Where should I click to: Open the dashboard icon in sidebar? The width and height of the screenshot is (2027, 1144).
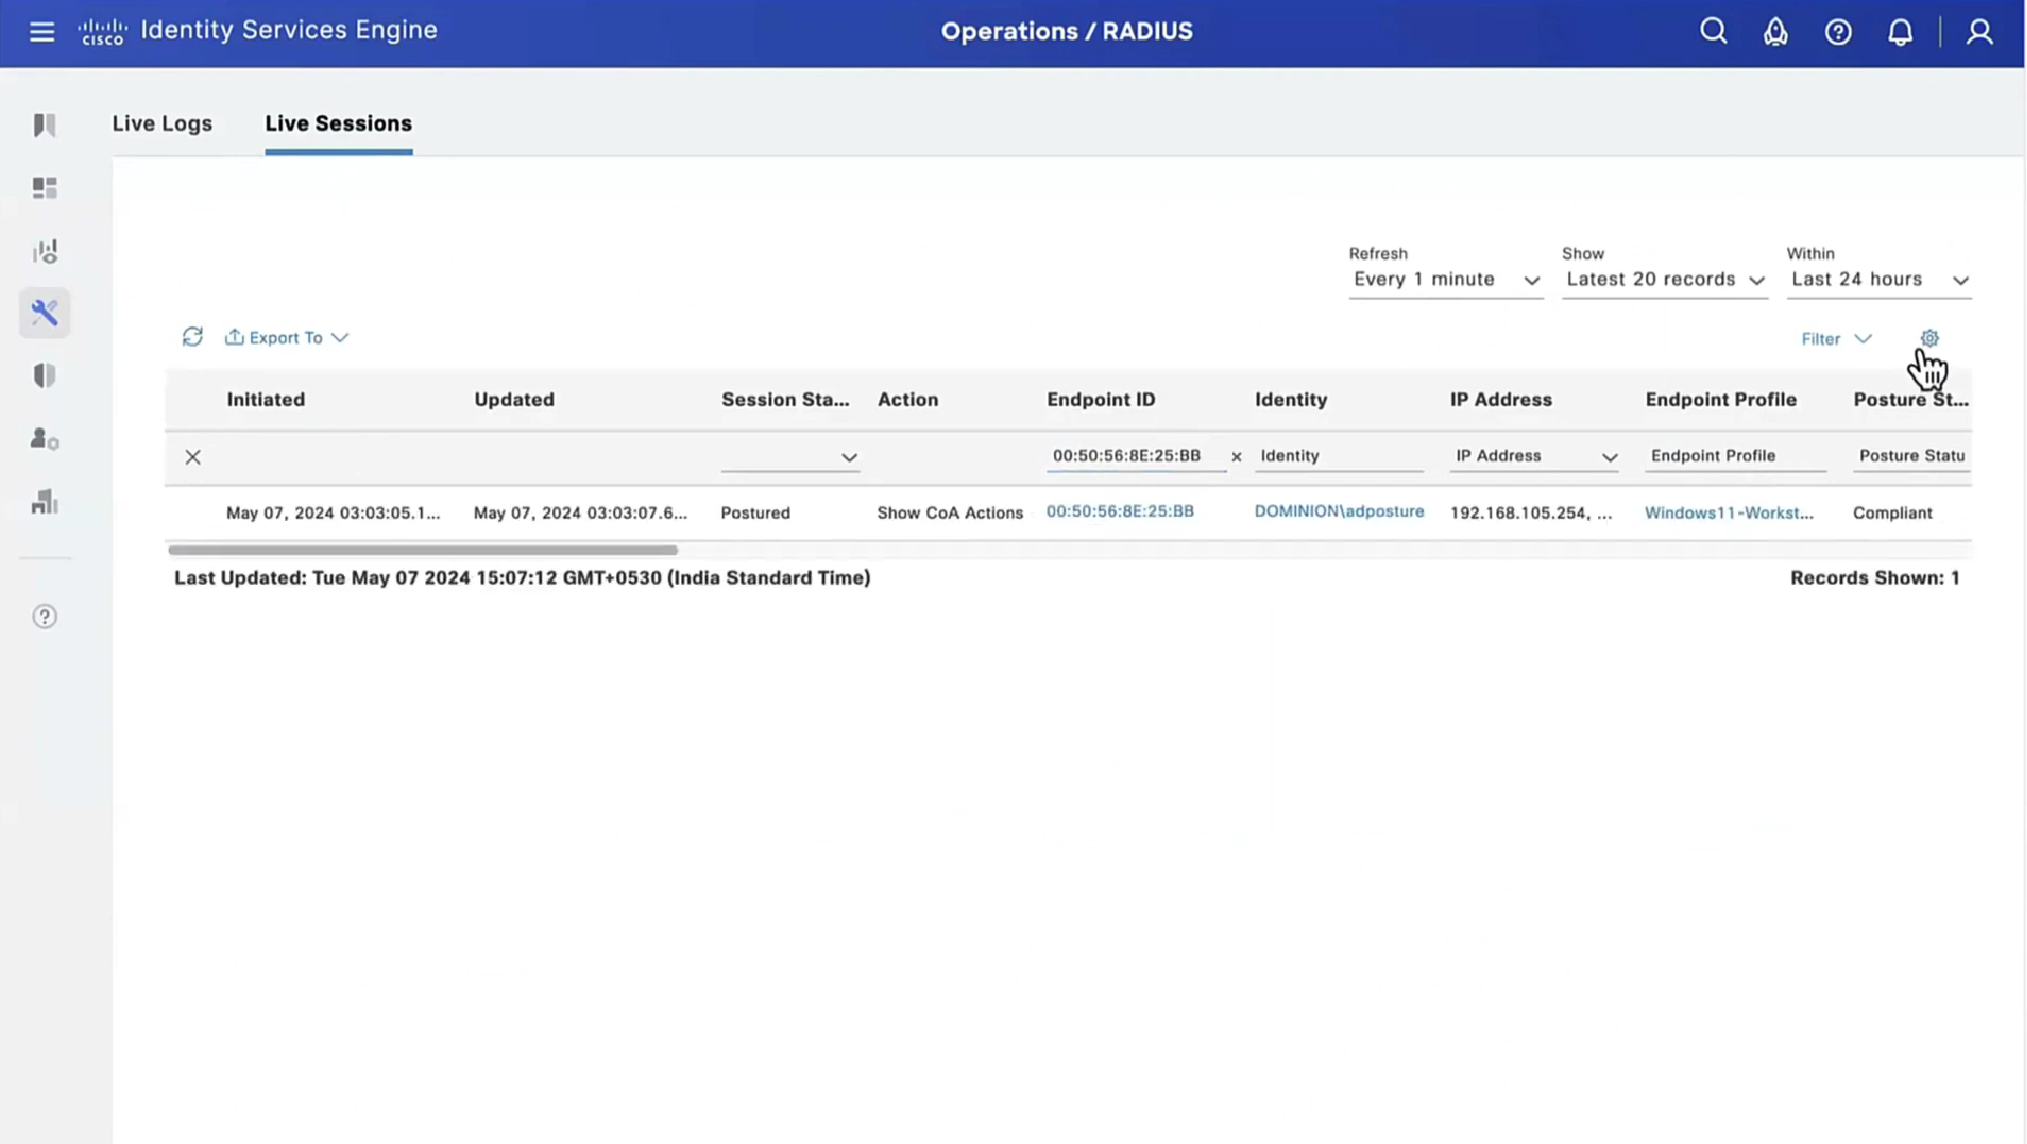[x=44, y=188]
